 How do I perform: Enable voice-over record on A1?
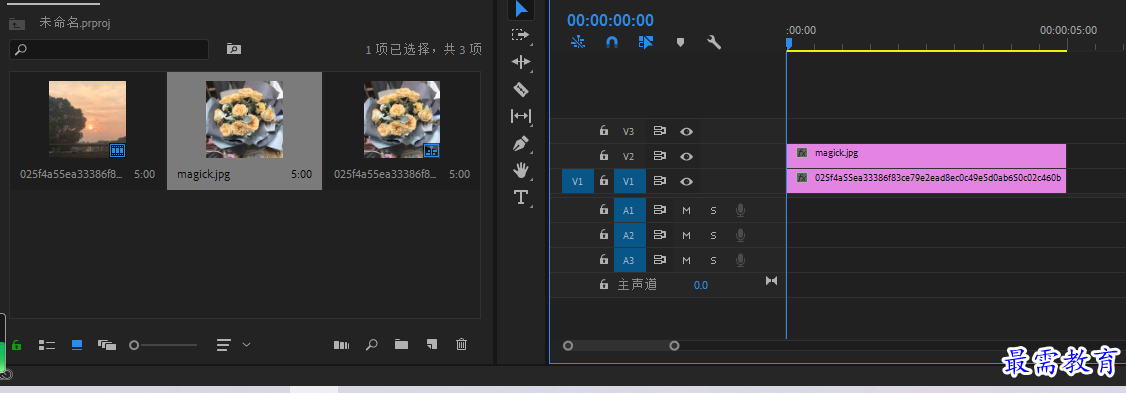tap(740, 211)
